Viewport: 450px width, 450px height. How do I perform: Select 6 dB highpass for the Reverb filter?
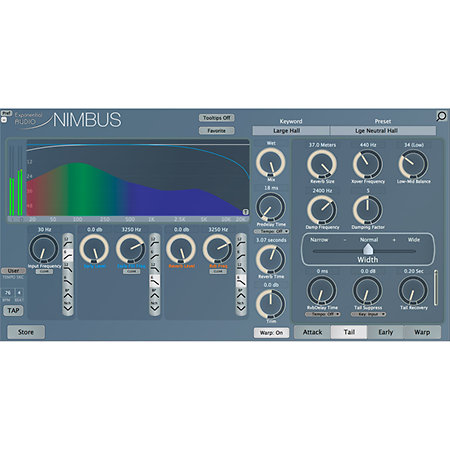[x=241, y=255]
